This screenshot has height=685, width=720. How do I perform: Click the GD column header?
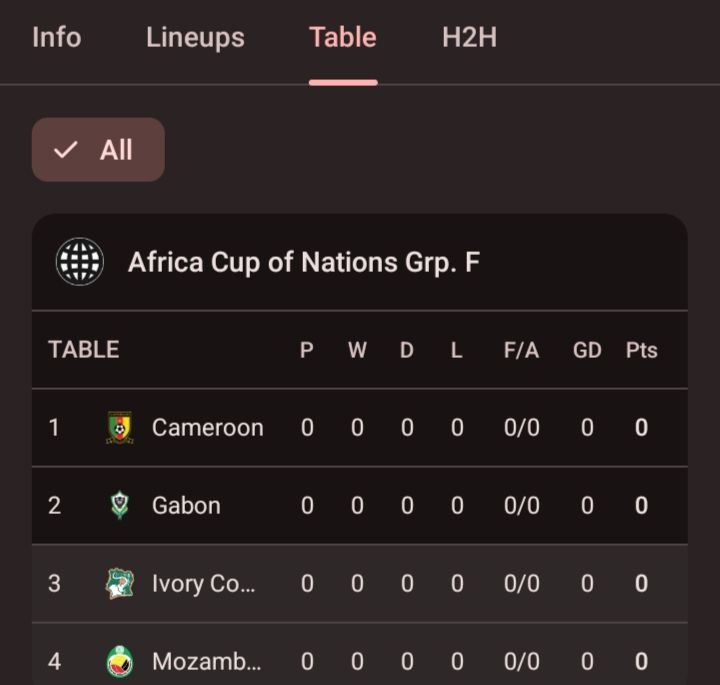click(x=587, y=350)
